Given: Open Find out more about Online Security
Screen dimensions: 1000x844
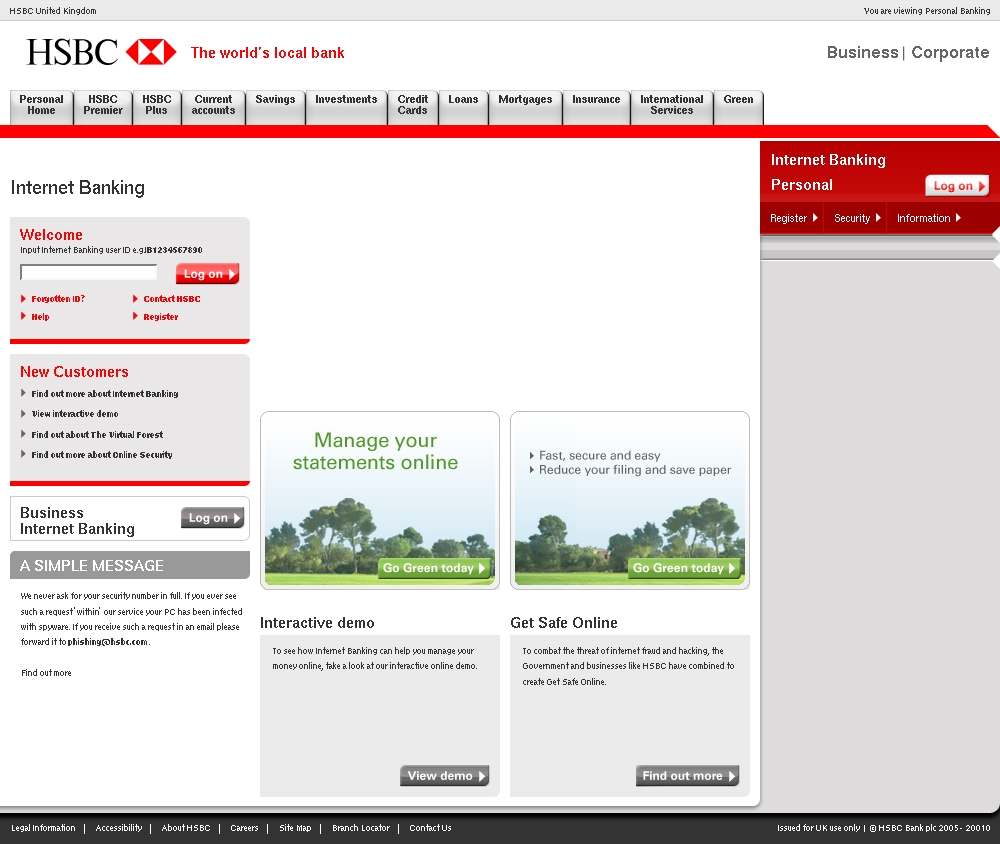Looking at the screenshot, I should (x=101, y=454).
